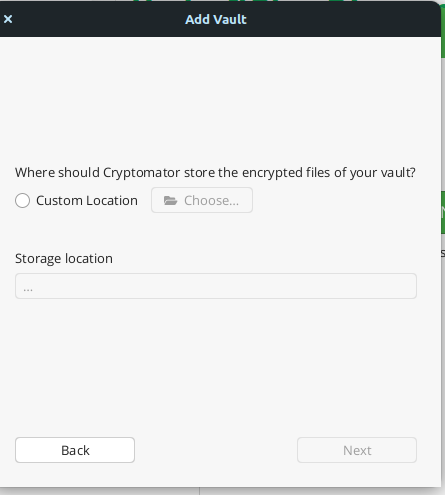Click the folder icon in Choose button
445x495 pixels.
pyautogui.click(x=170, y=200)
